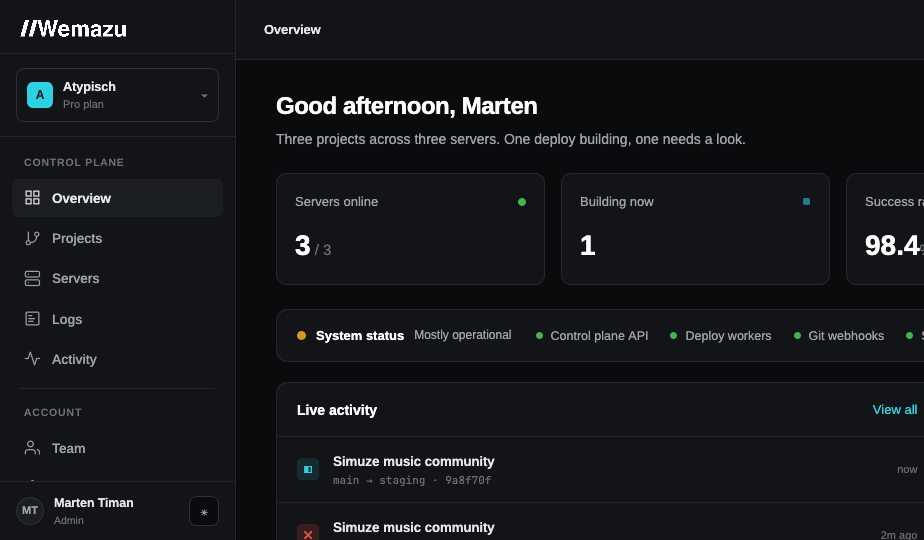Screen dimensions: 924x540
Task: Click the Overview header title
Action: pos(292,29)
